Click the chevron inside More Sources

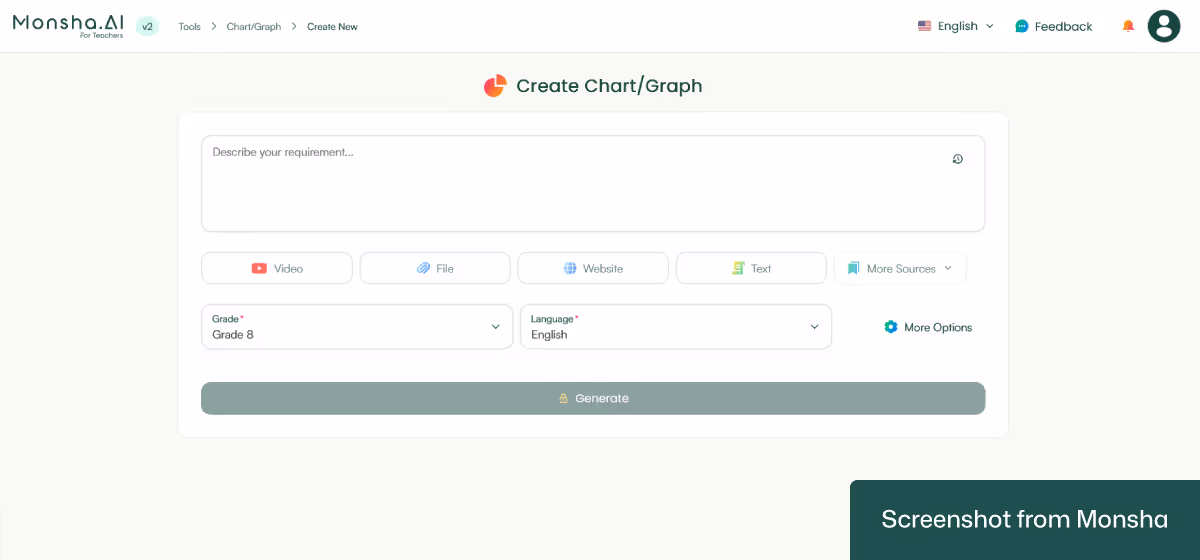click(x=948, y=268)
